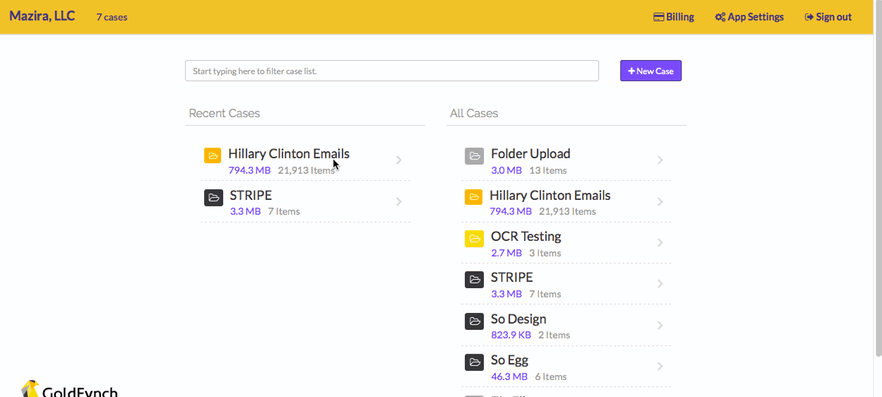Click '13 Items' under Folder Upload
The width and height of the screenshot is (882, 397).
click(x=548, y=170)
